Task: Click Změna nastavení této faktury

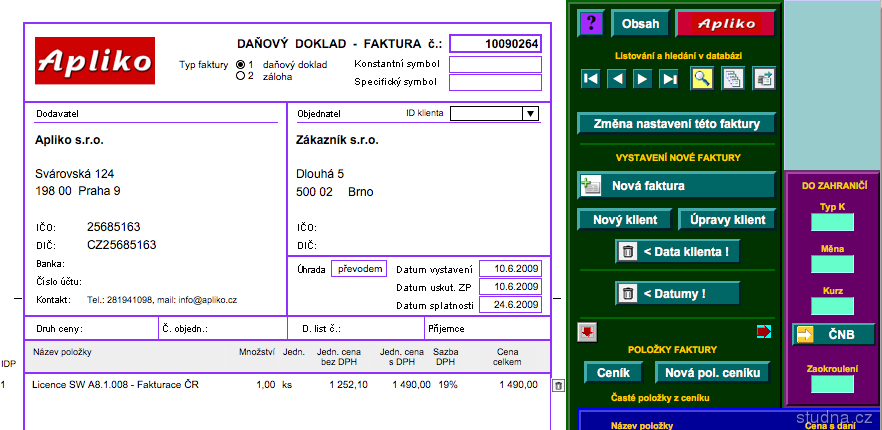Action: click(x=677, y=124)
